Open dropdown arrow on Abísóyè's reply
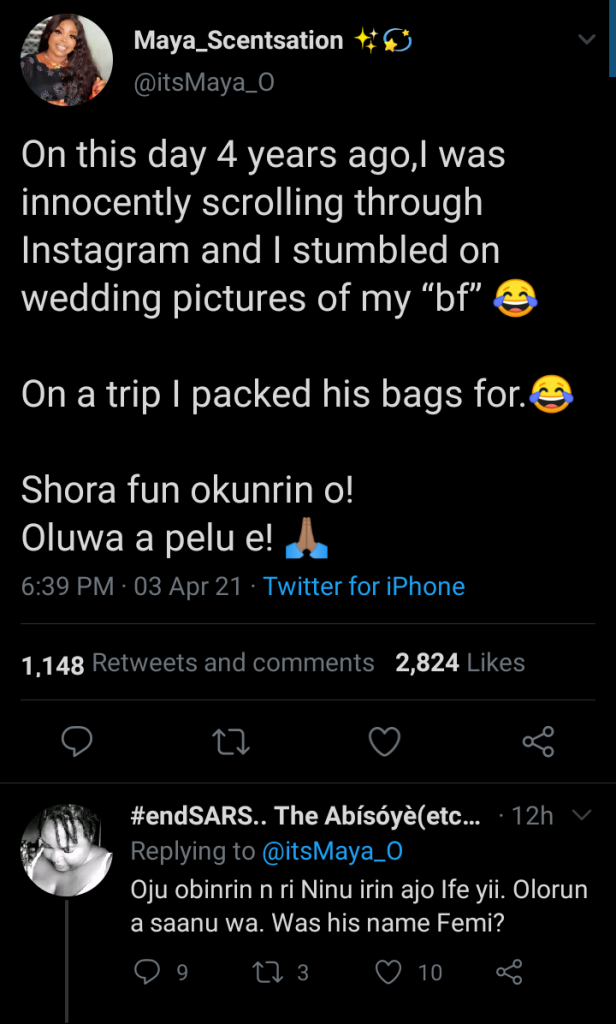 [582, 816]
